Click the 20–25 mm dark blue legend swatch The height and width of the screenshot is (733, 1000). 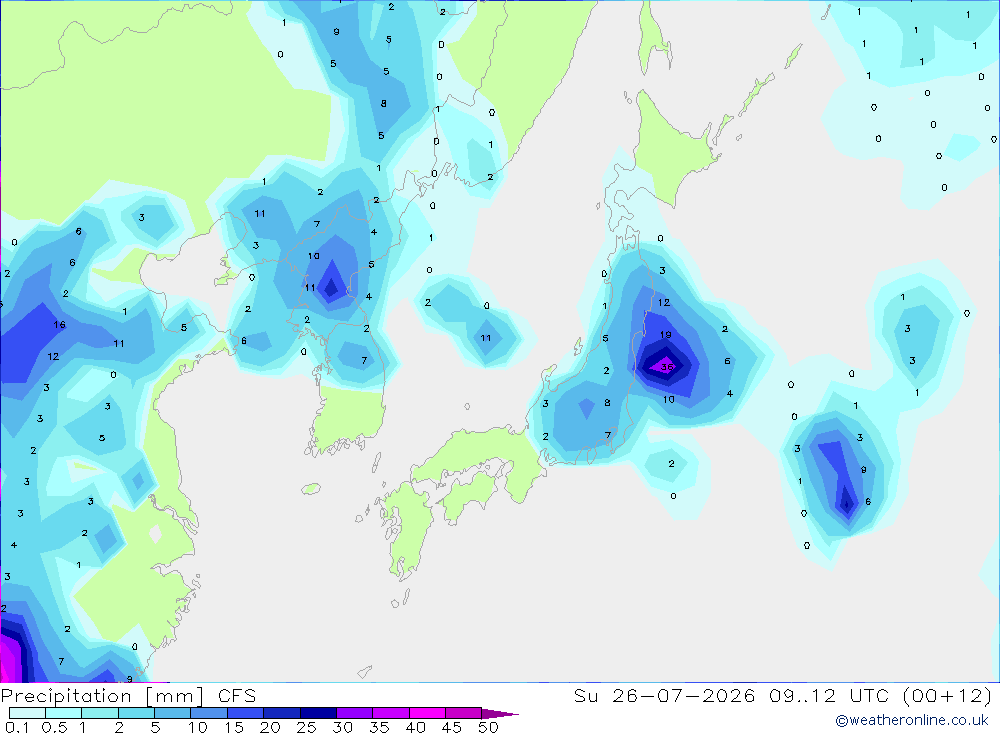click(x=282, y=713)
